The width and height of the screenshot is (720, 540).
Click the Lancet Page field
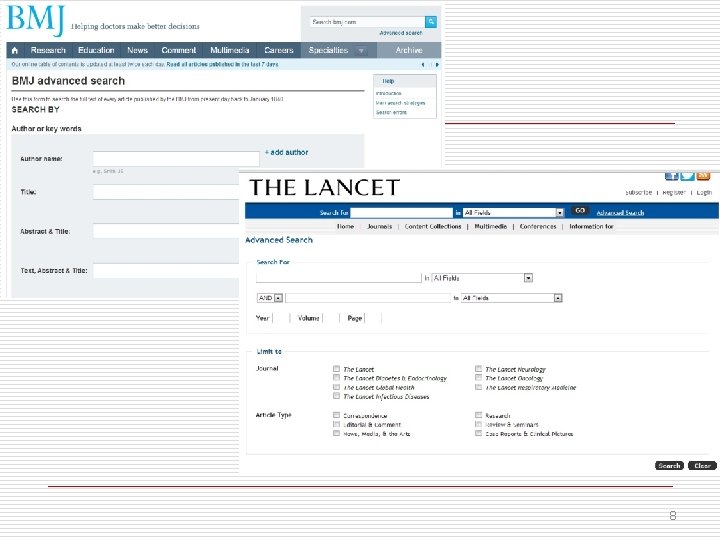[373, 318]
